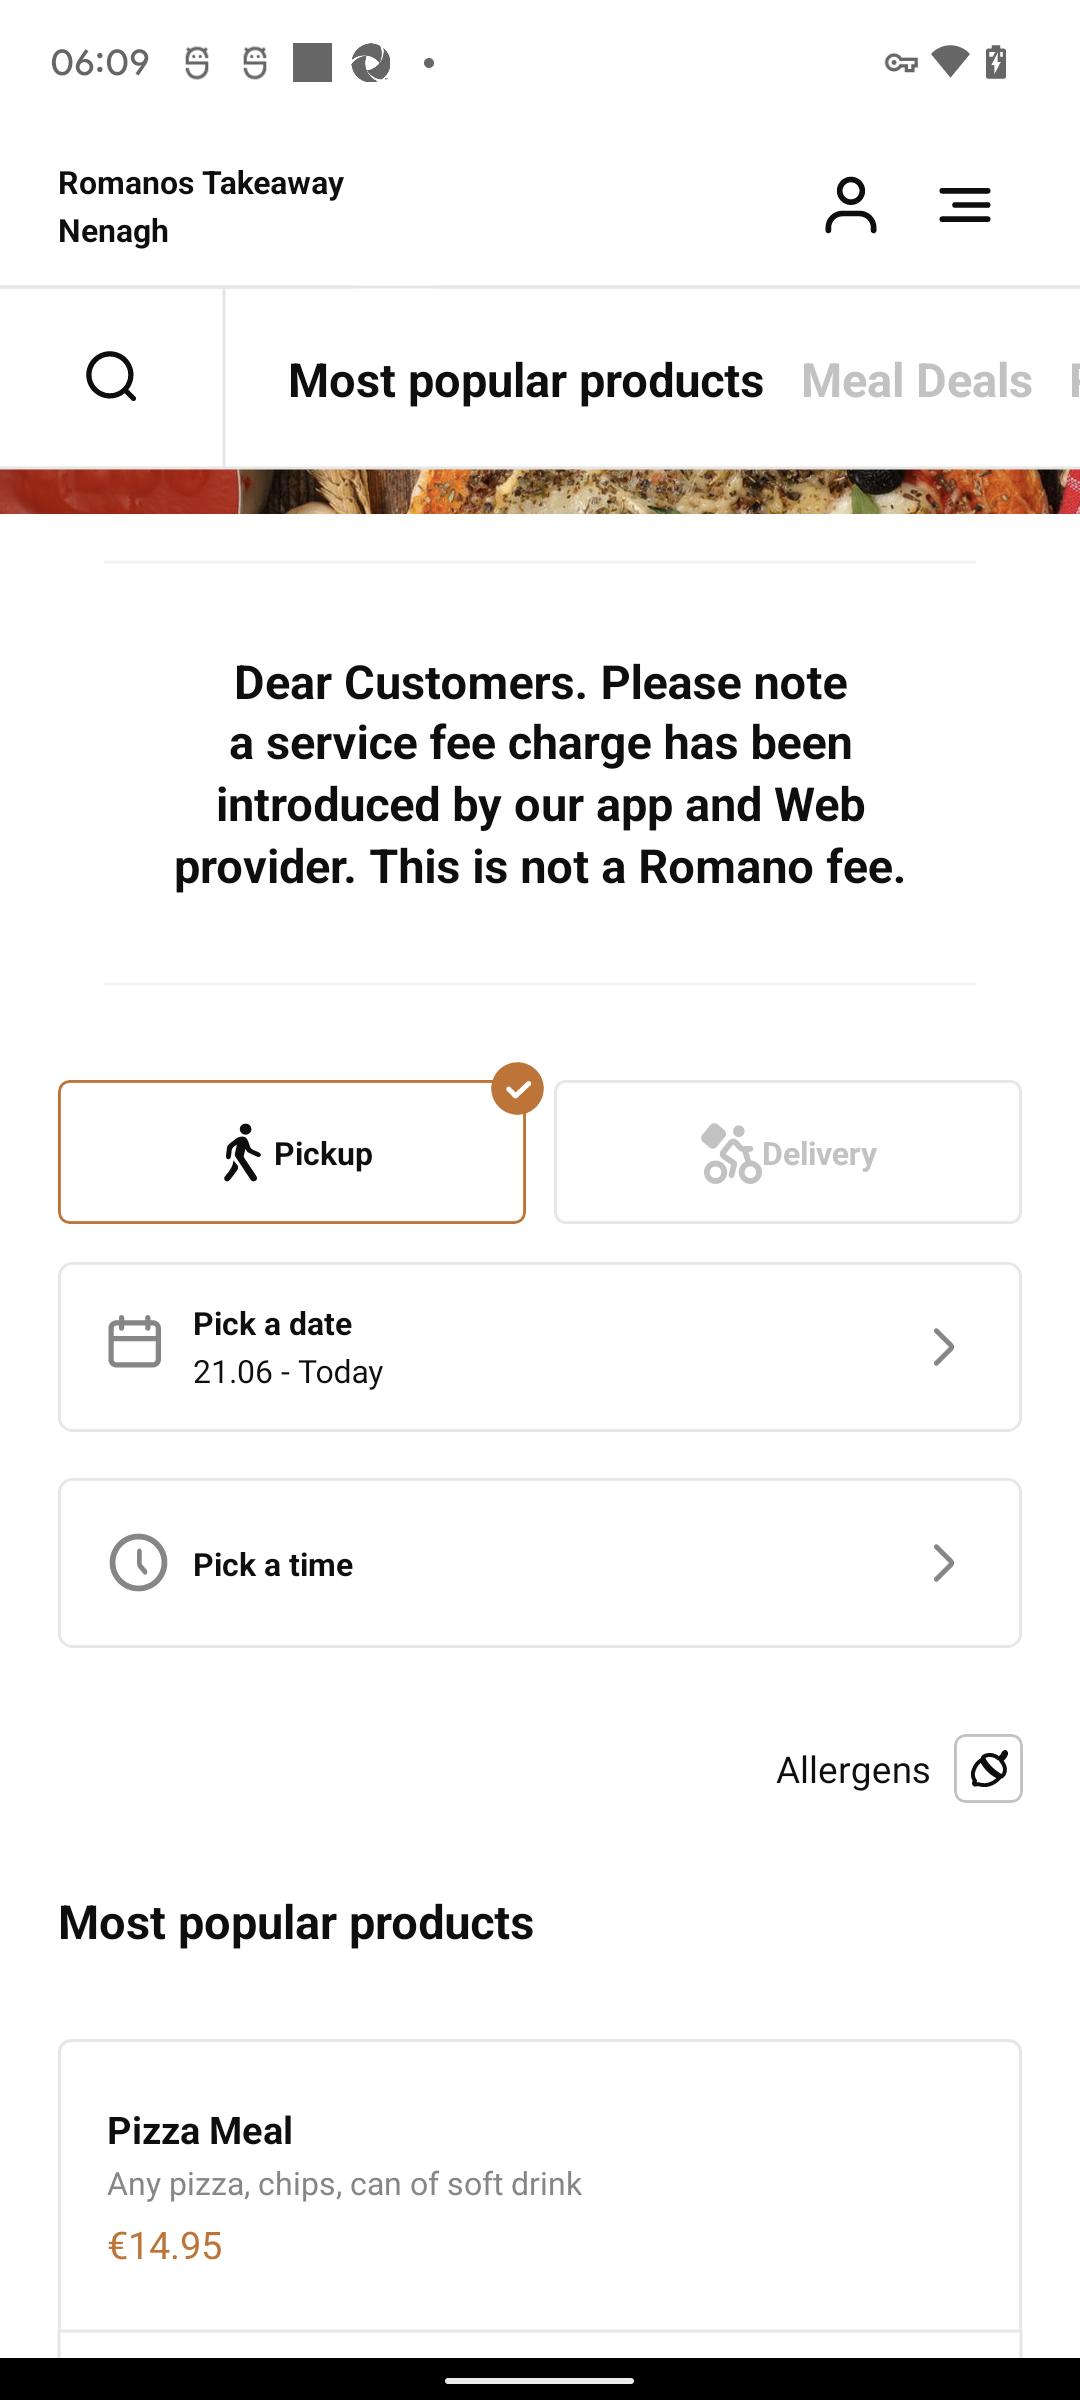The image size is (1080, 2400).
Task: Switch to Most popular products tab
Action: pos(525,381)
